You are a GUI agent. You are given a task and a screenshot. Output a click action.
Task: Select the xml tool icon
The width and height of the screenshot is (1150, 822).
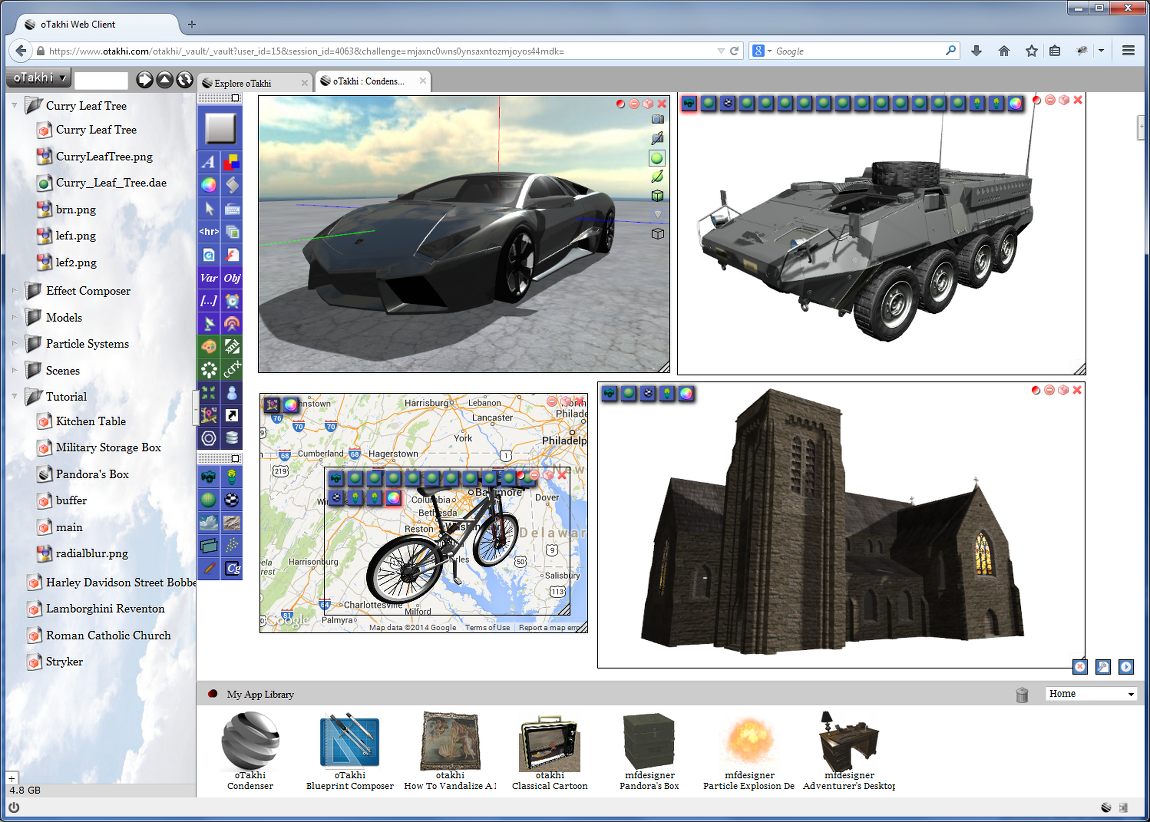point(232,346)
